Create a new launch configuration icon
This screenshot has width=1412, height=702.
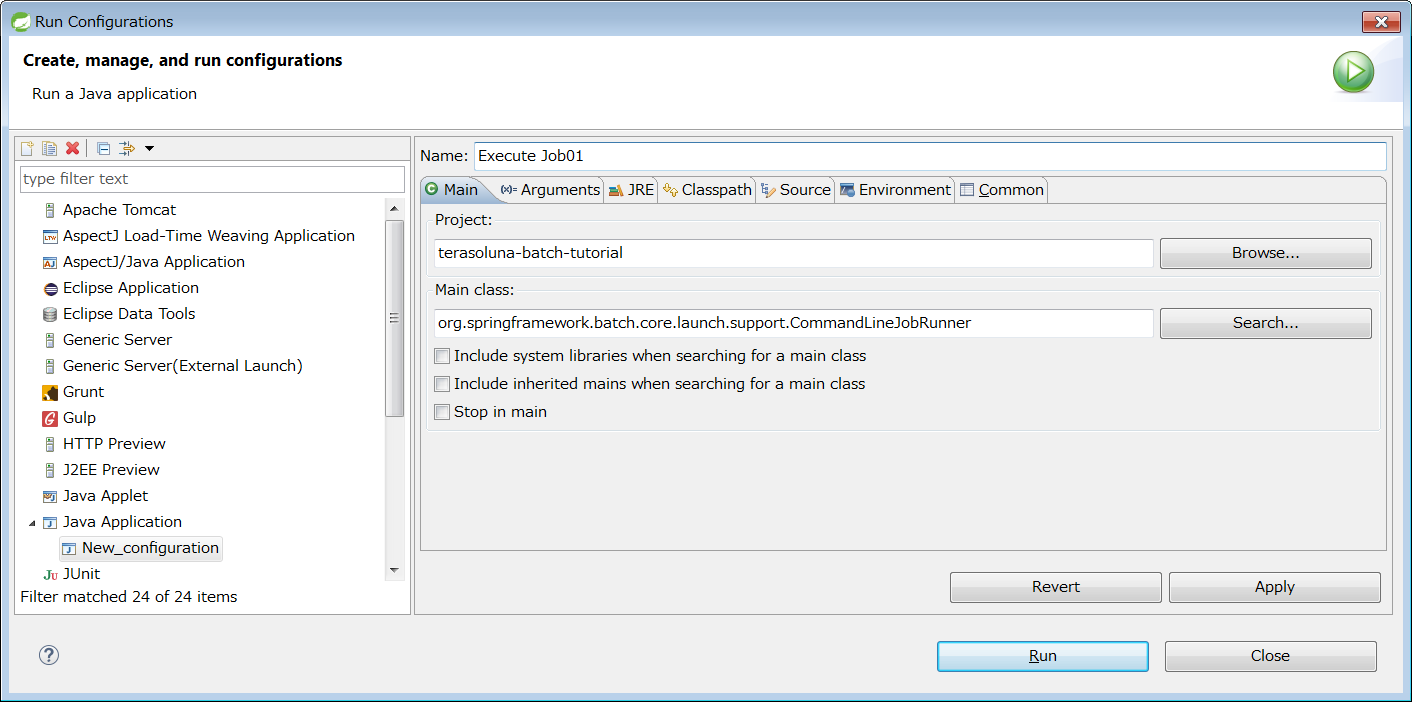point(27,148)
